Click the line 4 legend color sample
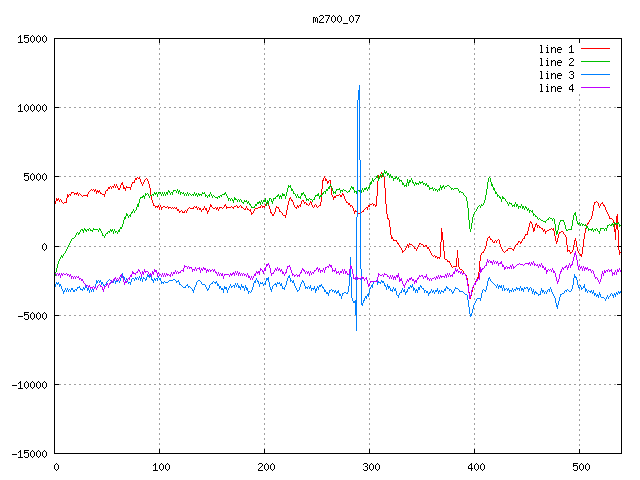640x480 pixels. click(x=596, y=88)
